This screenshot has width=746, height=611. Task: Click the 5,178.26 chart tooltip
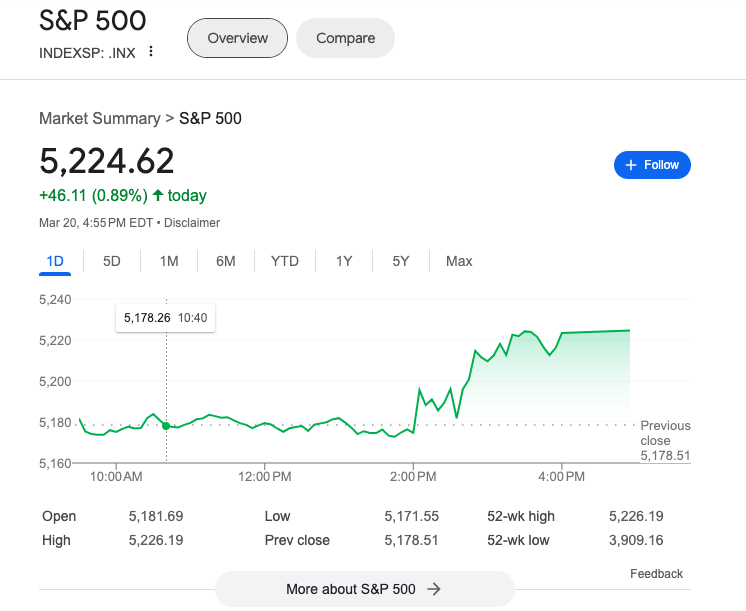click(165, 317)
